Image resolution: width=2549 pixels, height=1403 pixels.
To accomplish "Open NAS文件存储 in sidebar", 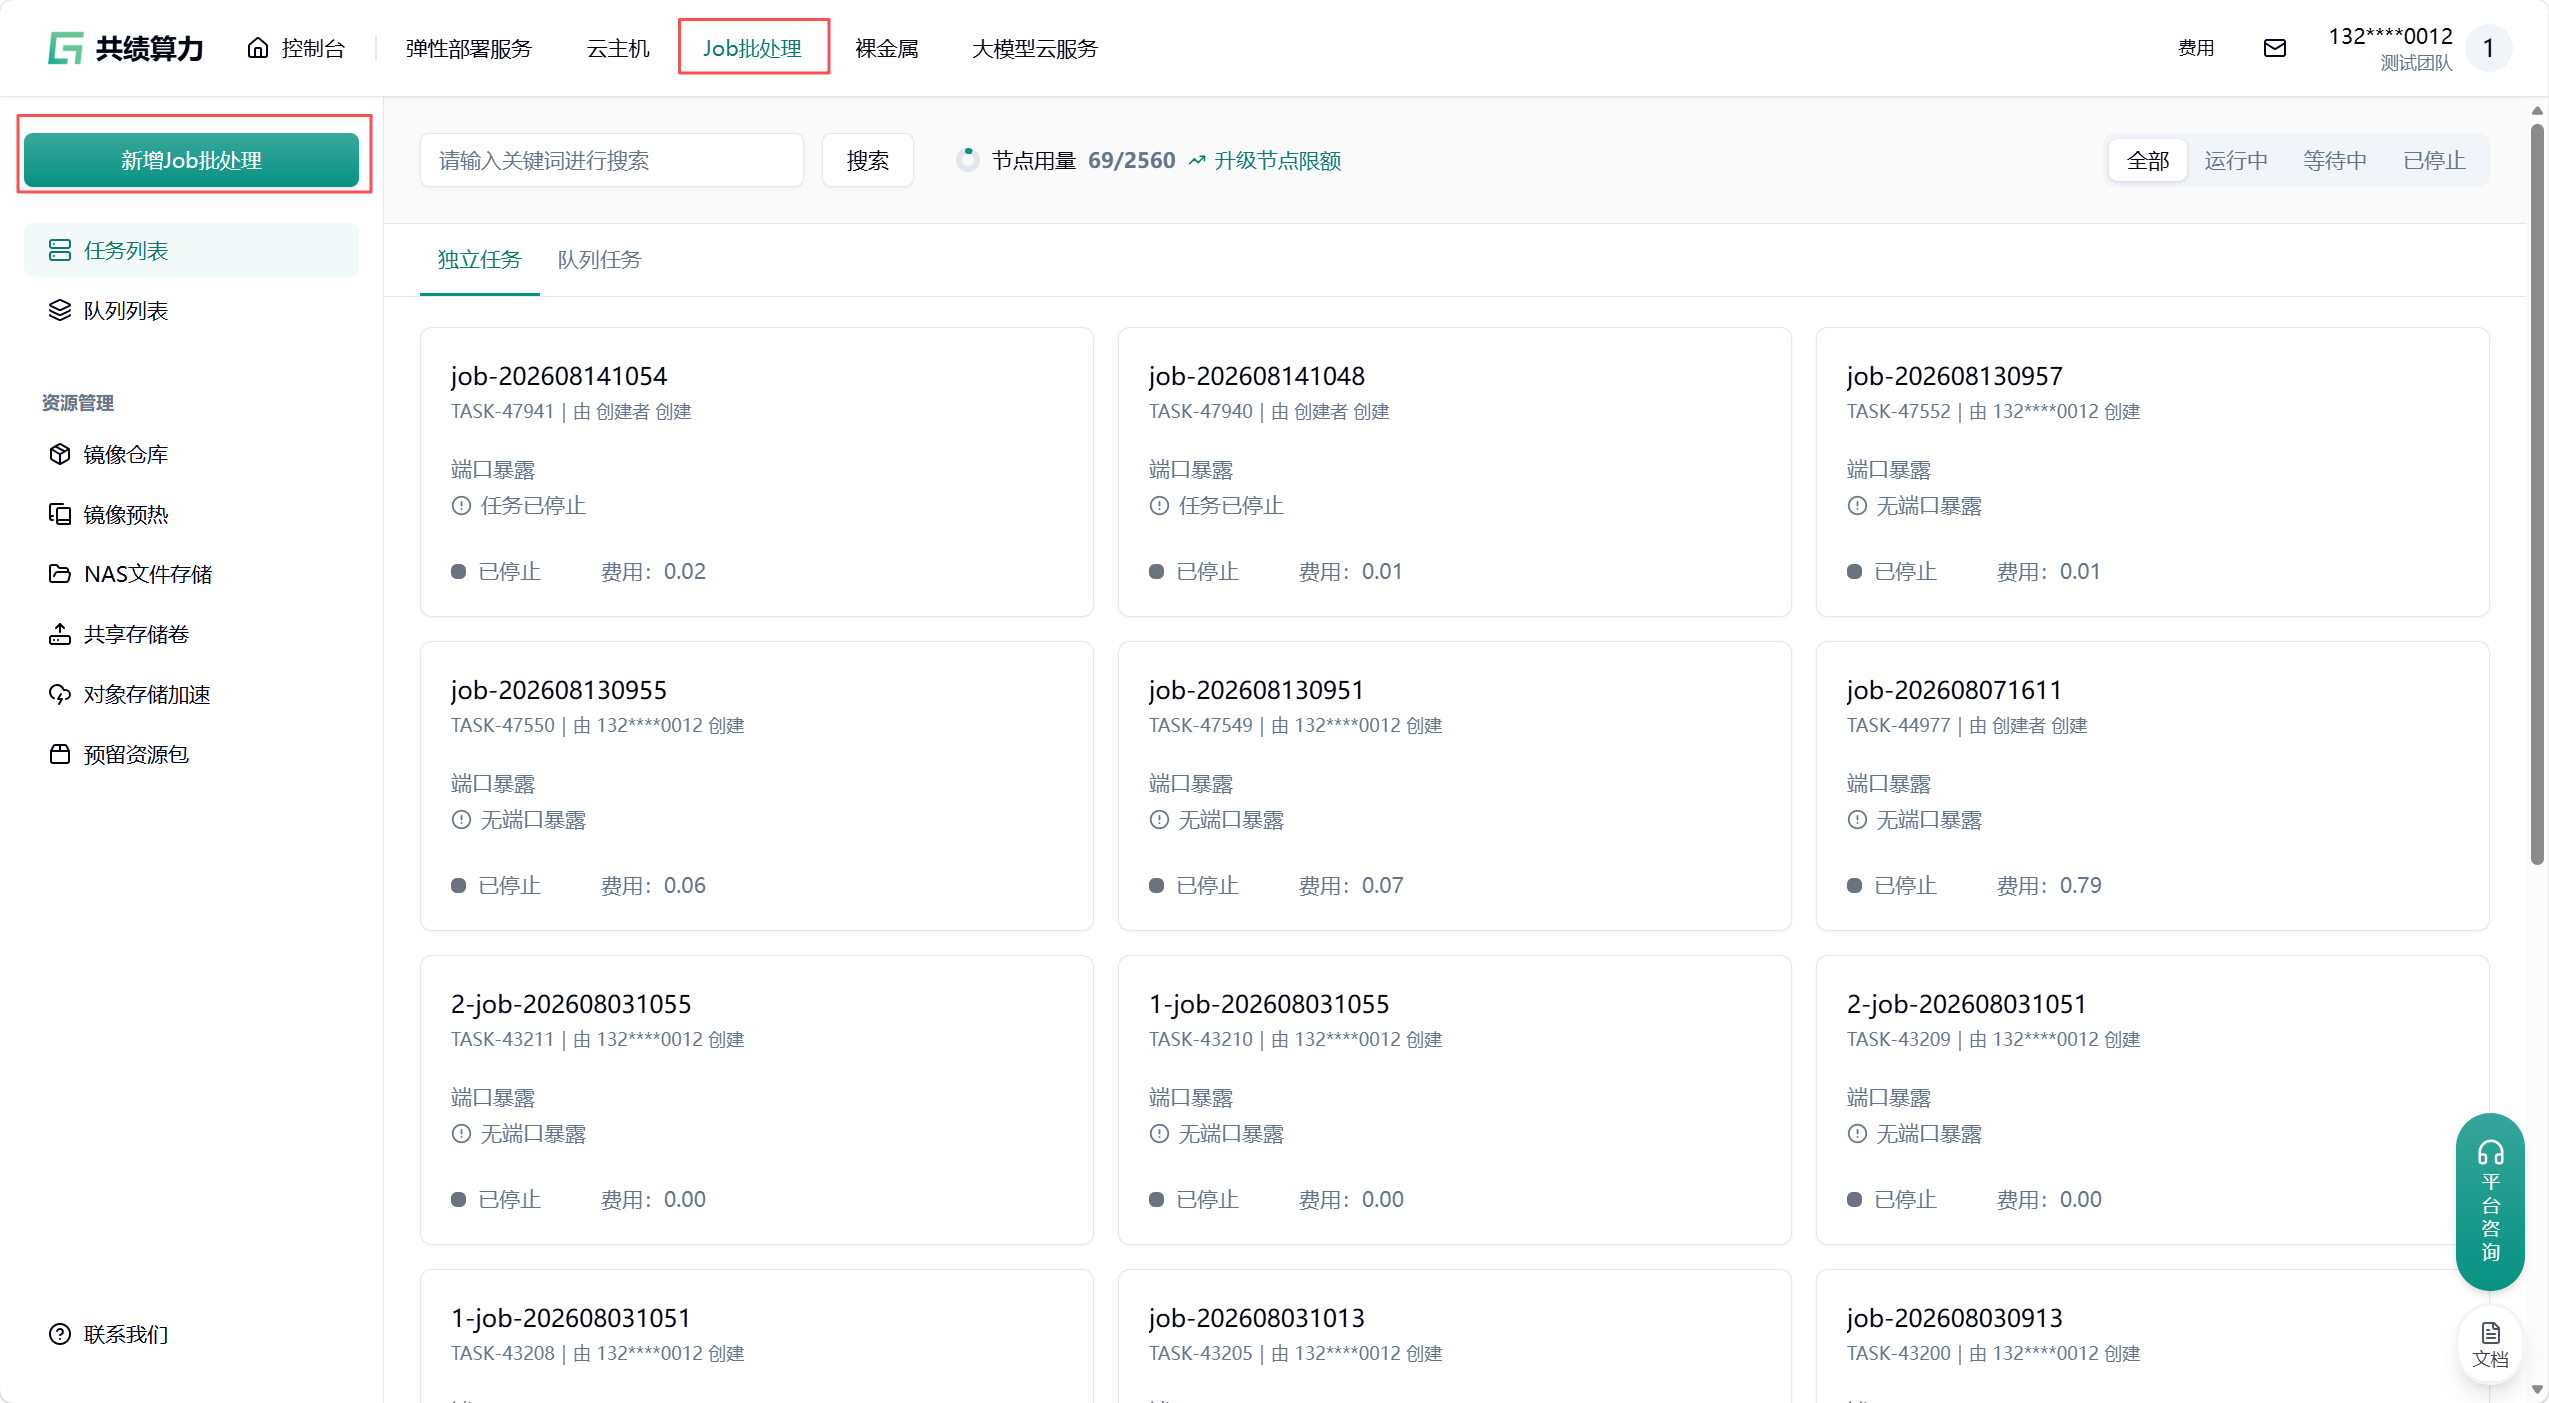I will (x=148, y=574).
